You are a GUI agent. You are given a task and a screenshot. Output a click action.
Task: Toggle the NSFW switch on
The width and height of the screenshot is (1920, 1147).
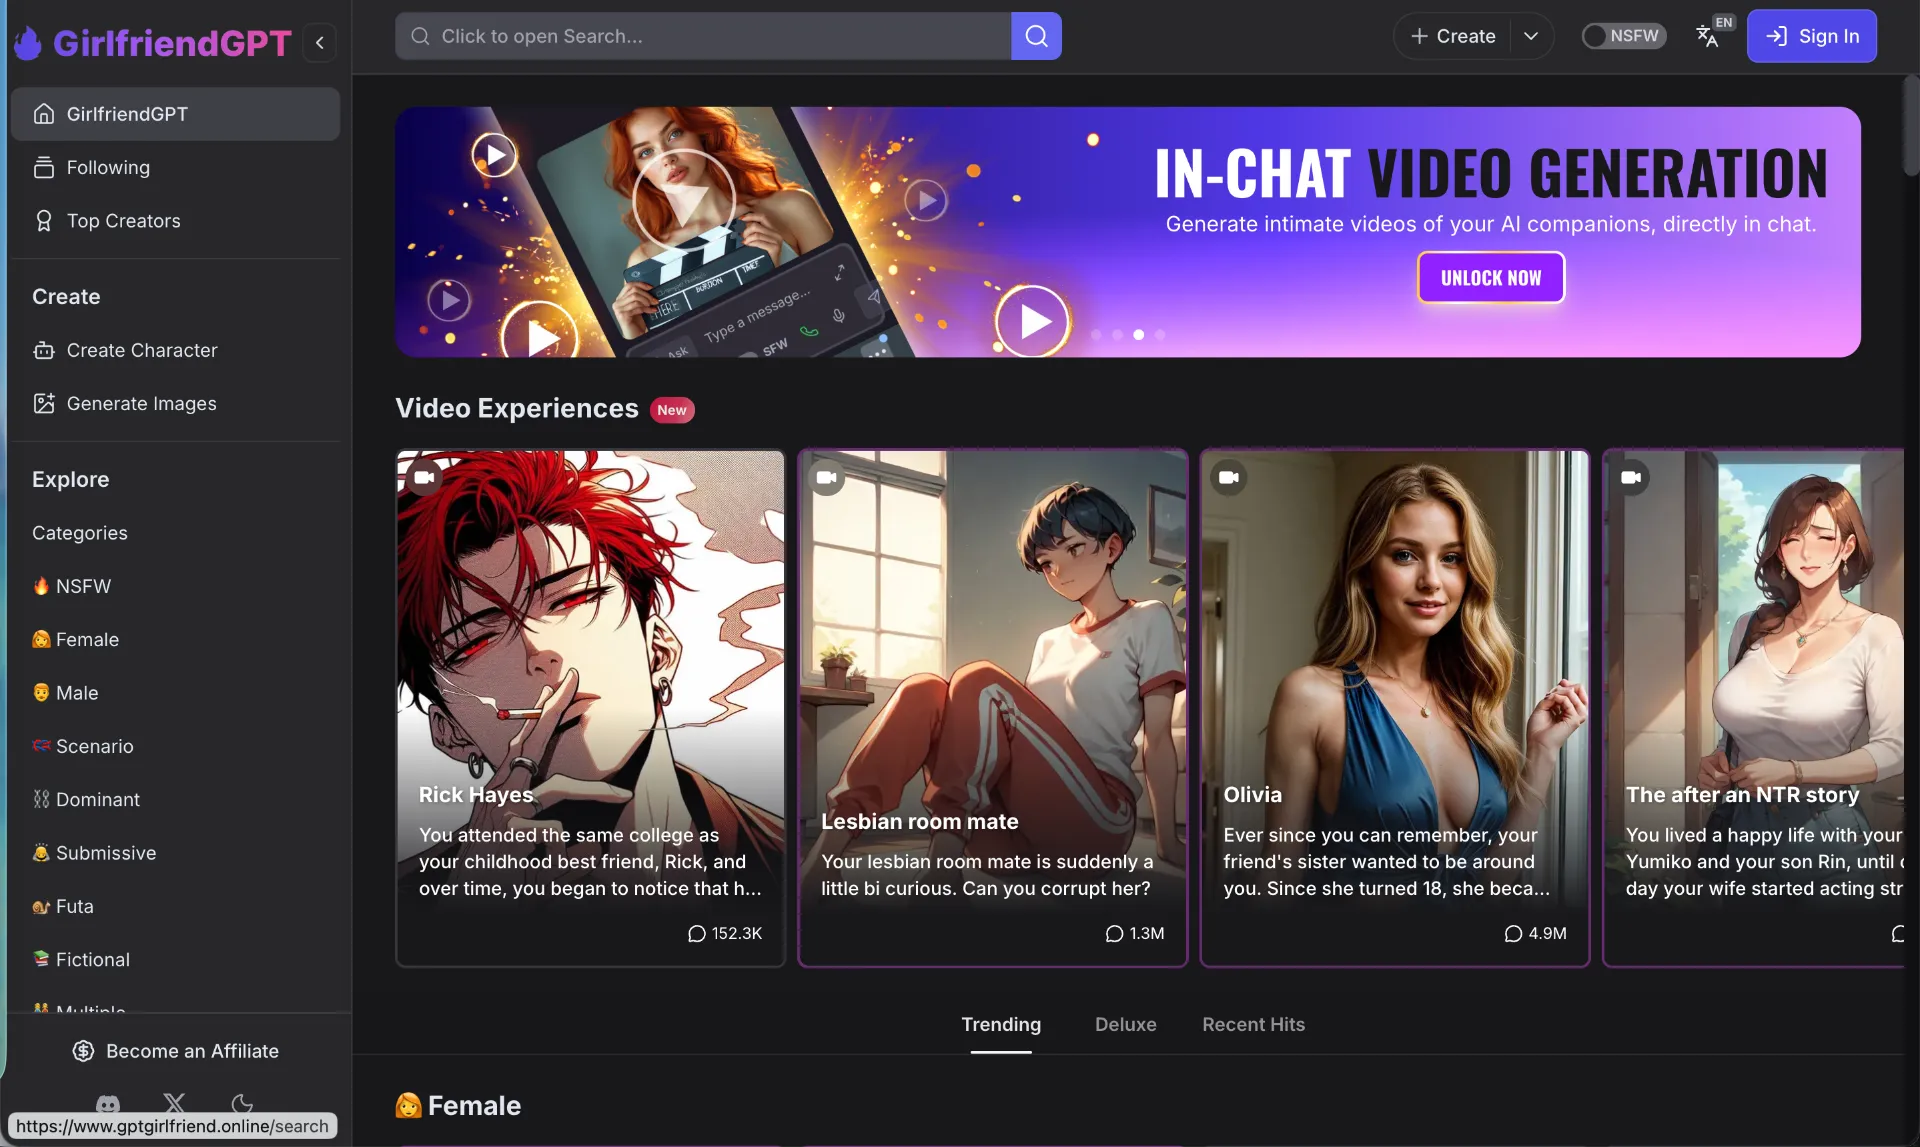[x=1622, y=36]
